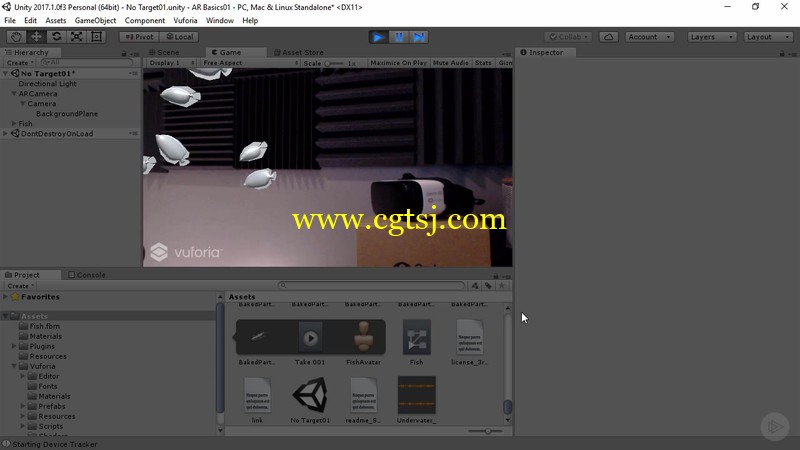Select the link text asset
Image resolution: width=800 pixels, height=450 pixels.
click(x=257, y=400)
